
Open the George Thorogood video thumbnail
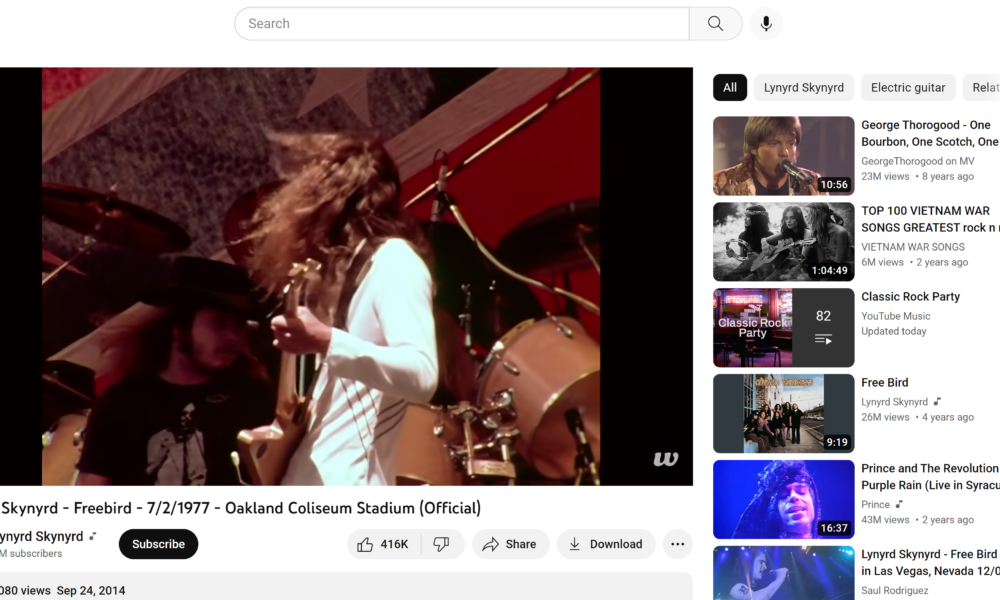point(783,156)
